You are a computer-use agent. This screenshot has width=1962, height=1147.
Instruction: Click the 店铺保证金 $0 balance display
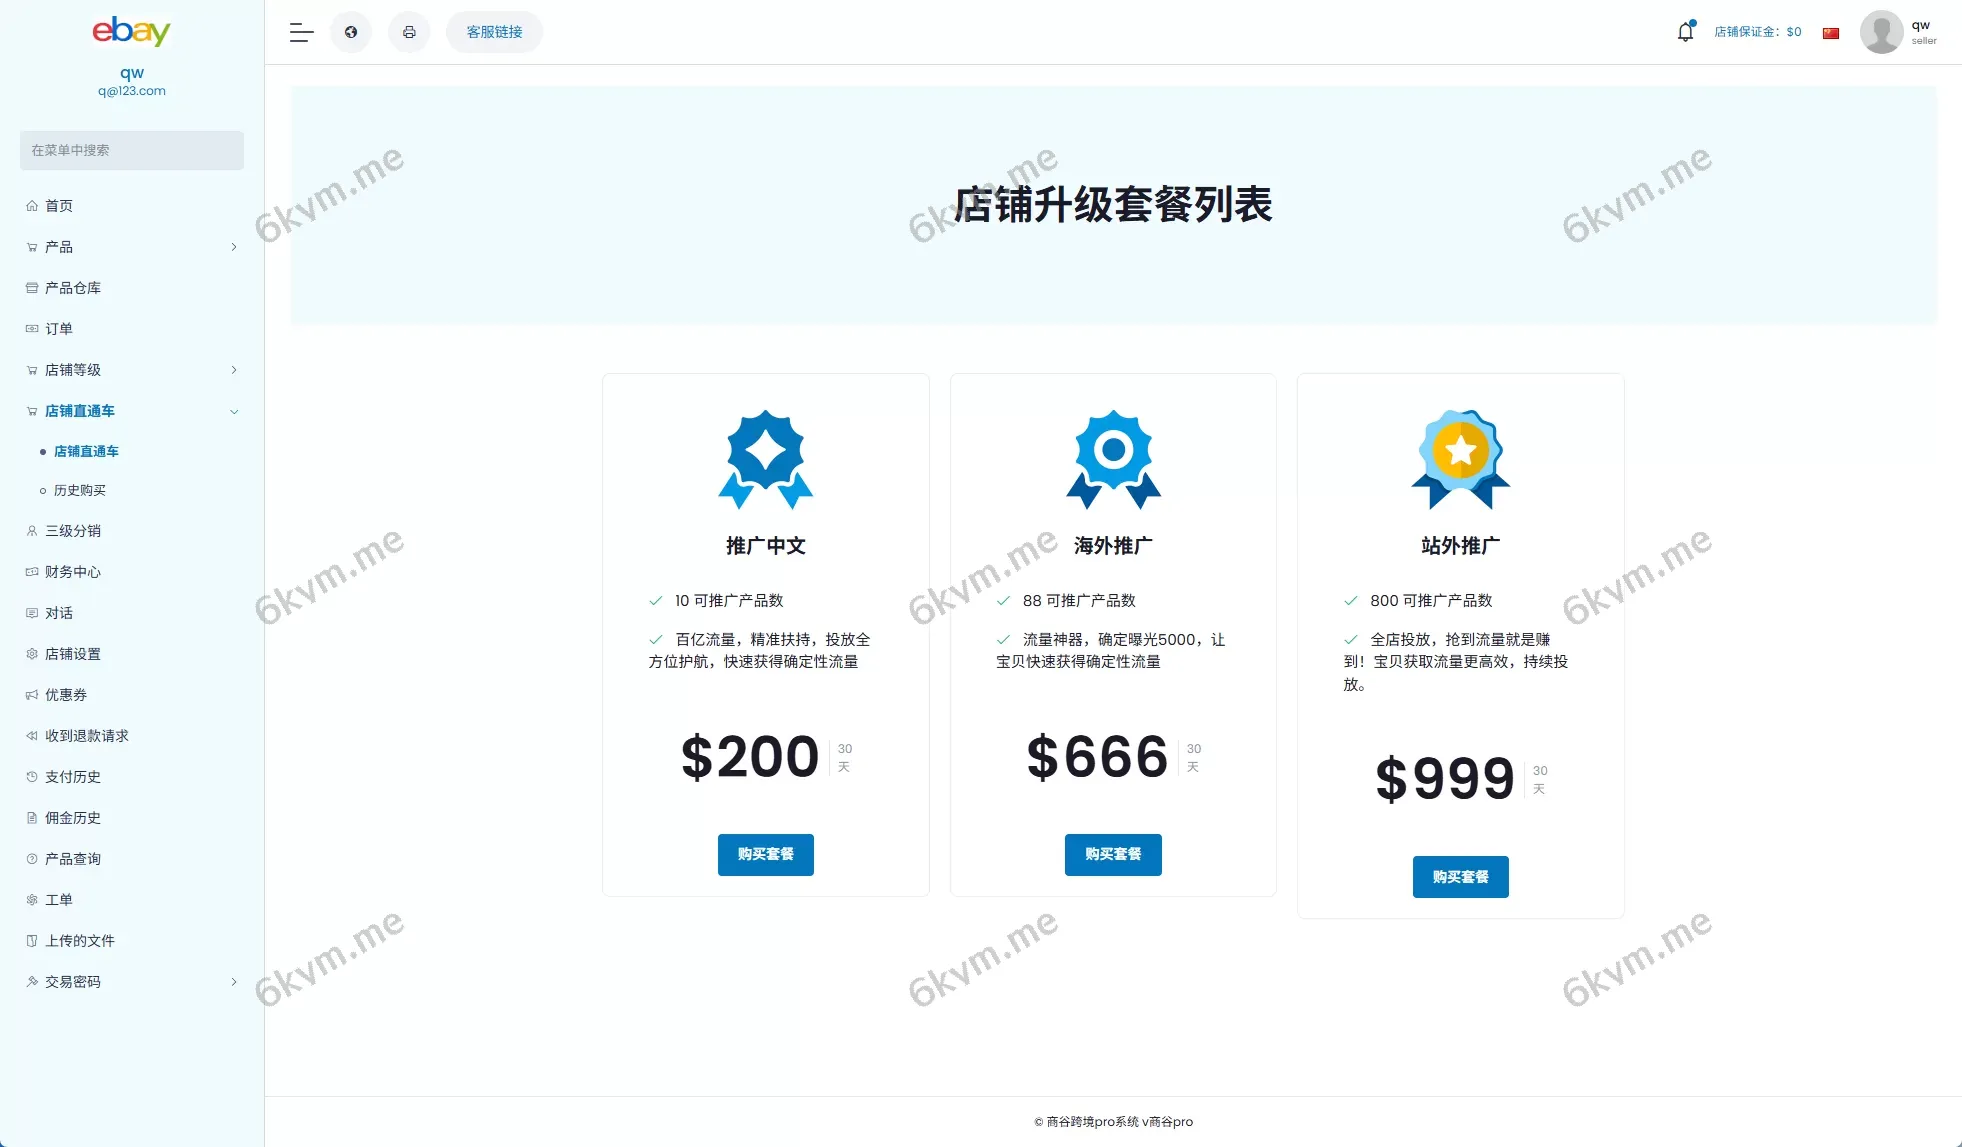pyautogui.click(x=1757, y=31)
